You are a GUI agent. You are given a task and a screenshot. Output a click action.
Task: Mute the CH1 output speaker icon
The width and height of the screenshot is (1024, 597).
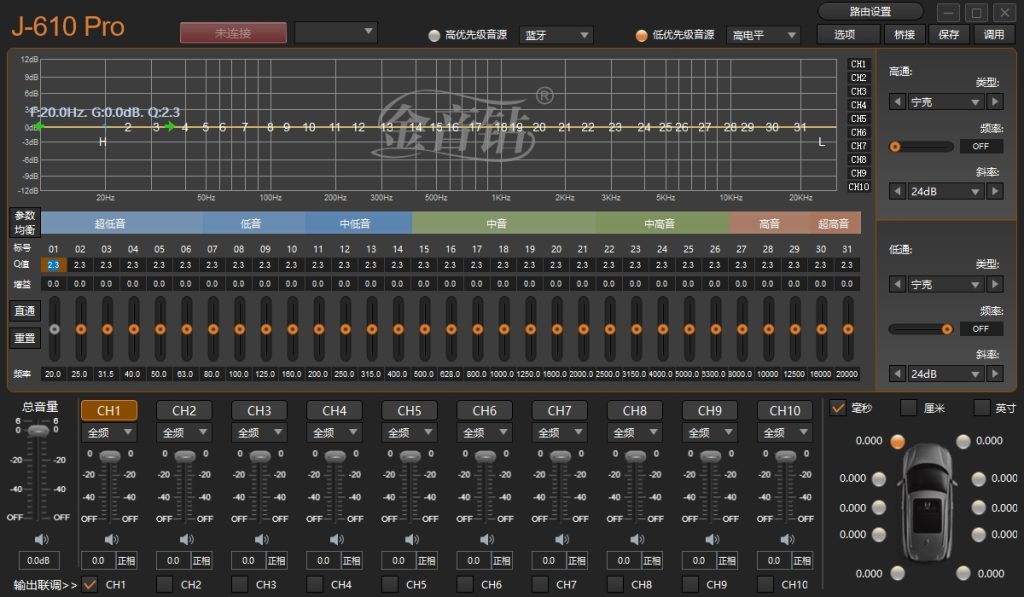coord(112,539)
